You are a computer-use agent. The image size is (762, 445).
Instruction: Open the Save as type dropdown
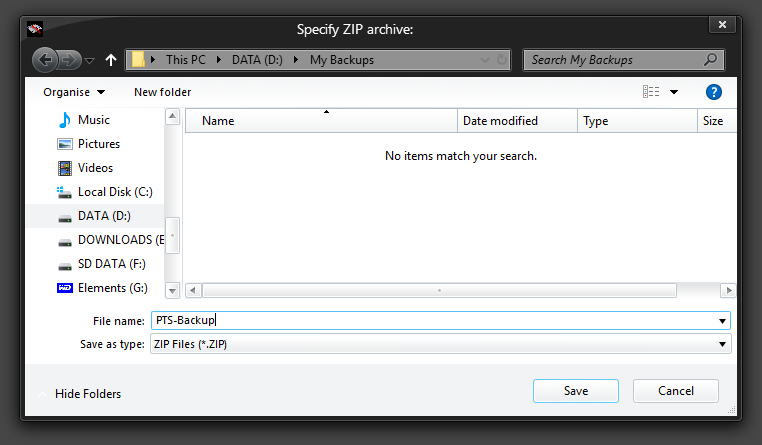[440, 344]
